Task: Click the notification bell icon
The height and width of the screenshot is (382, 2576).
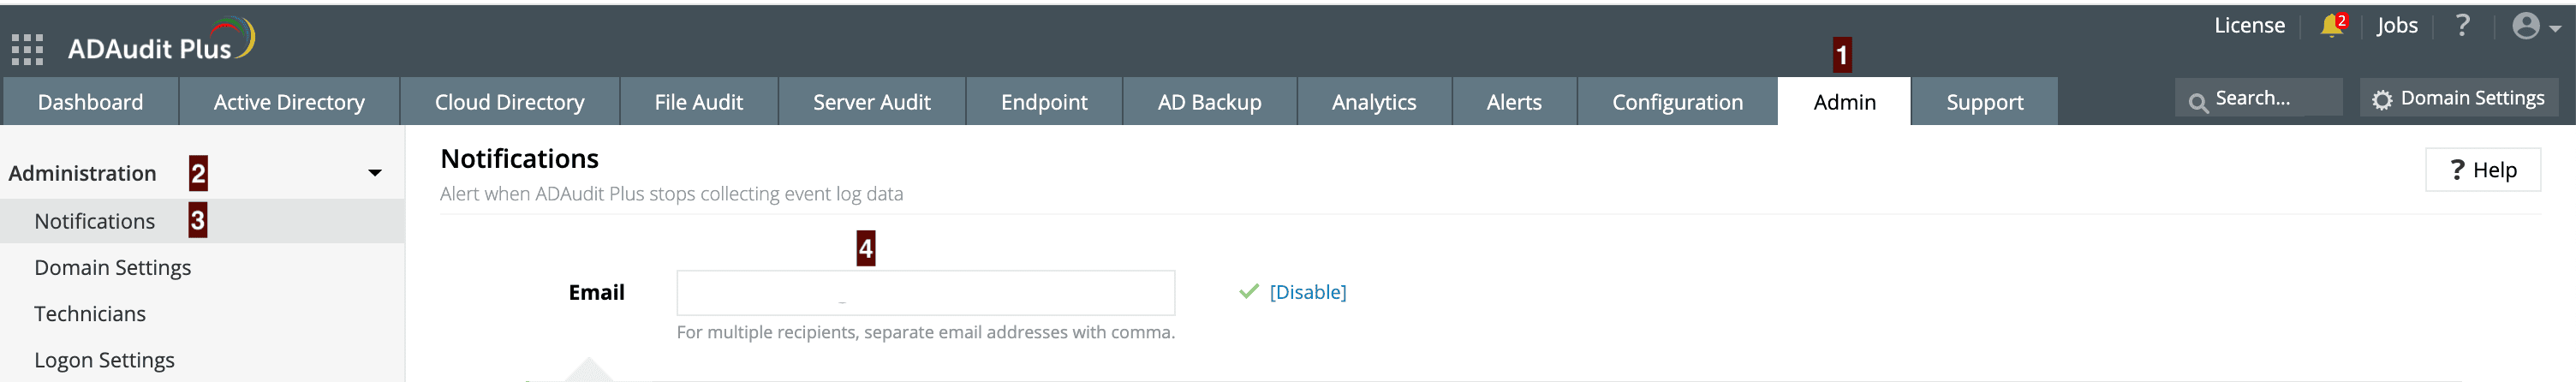Action: click(2331, 26)
